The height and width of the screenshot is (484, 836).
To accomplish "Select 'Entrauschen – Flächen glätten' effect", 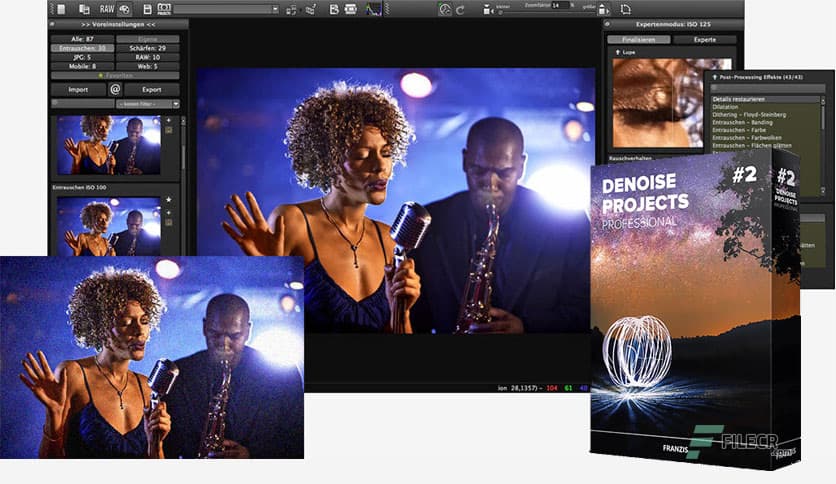I will (x=766, y=145).
